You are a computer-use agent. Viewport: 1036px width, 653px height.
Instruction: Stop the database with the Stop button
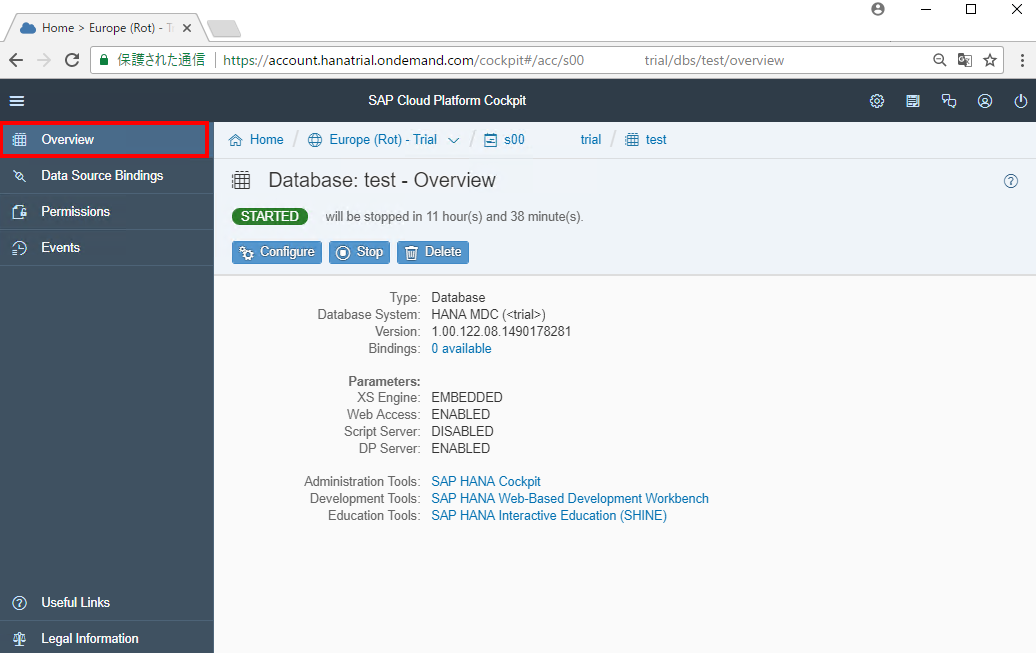tap(359, 252)
